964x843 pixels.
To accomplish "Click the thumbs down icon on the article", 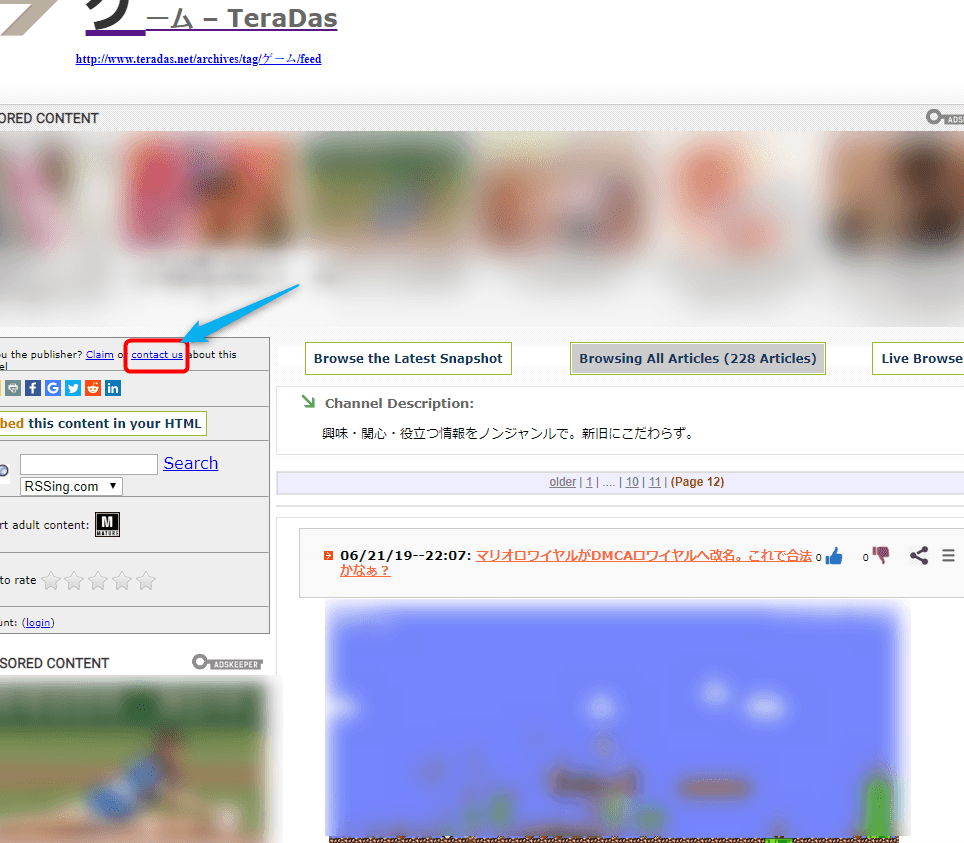I will click(880, 555).
